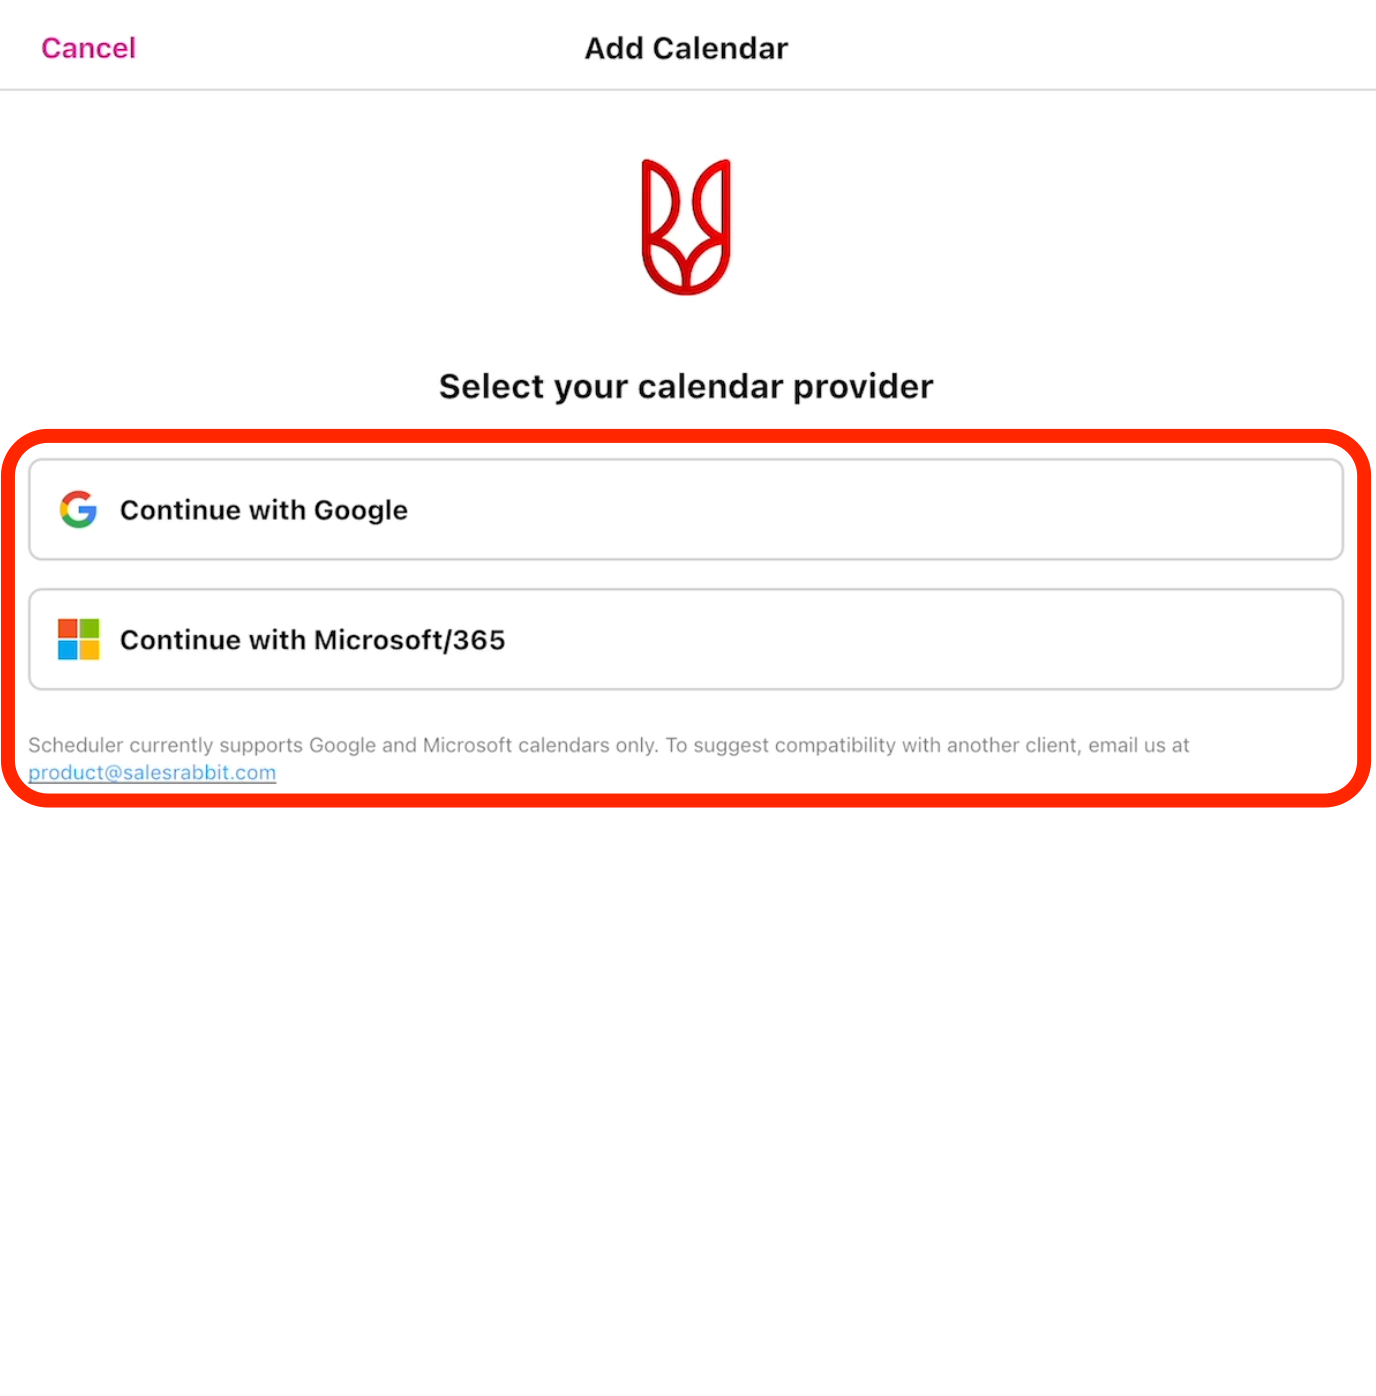Click empty right side of Google button
Screen dimensions: 1376x1396
(1000, 509)
